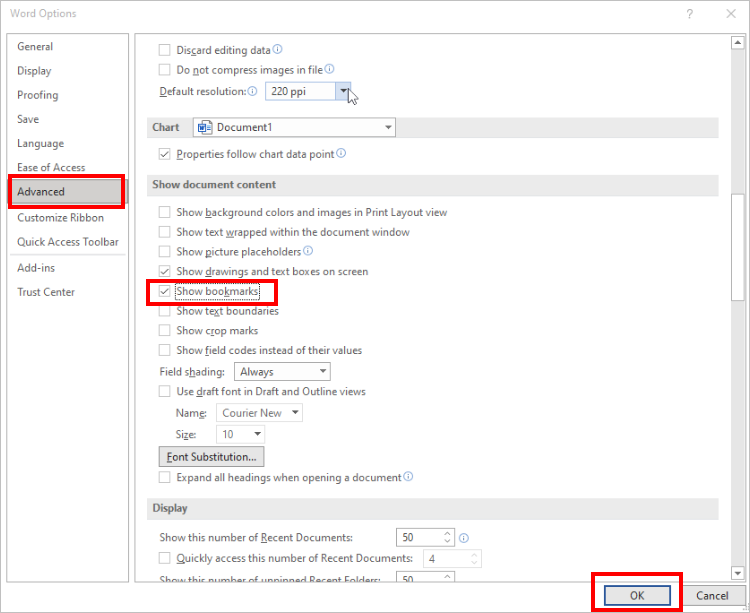Open the draft font Name Courier New dropdown
This screenshot has width=750, height=613.
point(259,413)
